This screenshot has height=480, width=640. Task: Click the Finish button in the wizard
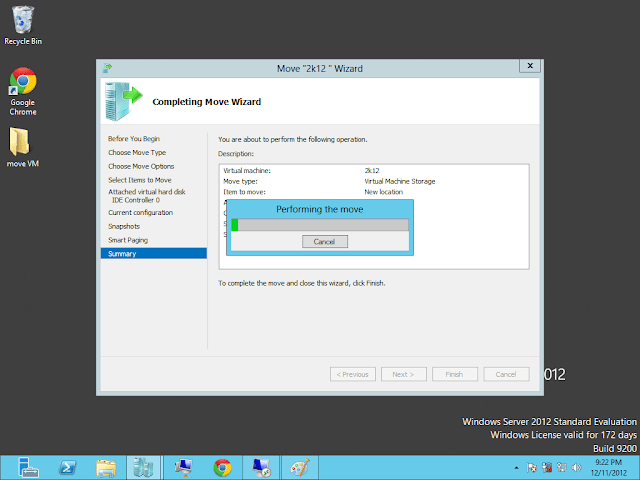click(454, 374)
